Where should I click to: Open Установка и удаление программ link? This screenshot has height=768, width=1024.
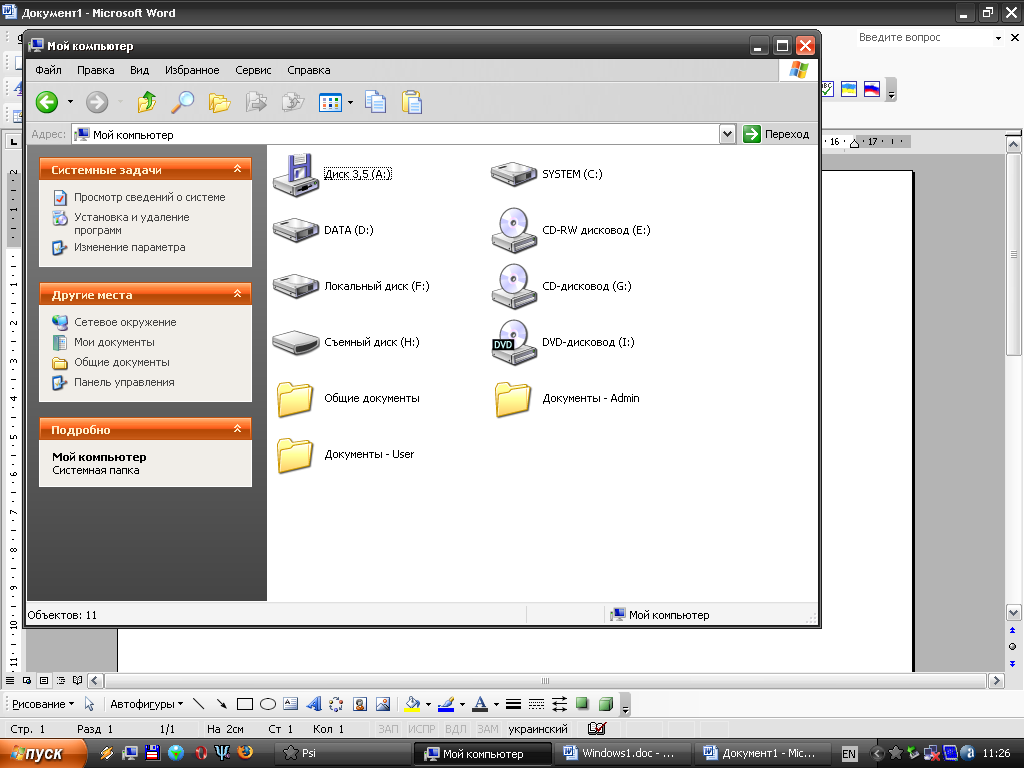tap(131, 223)
